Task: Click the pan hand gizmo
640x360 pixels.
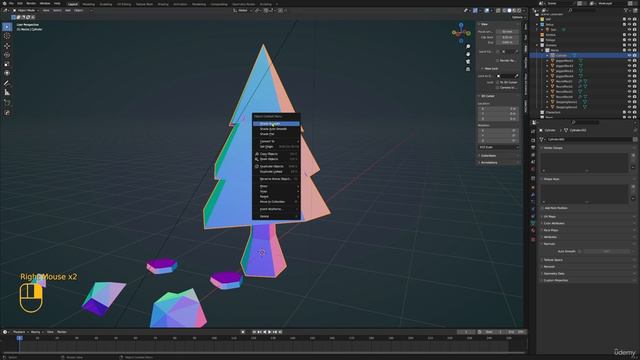Action: [x=468, y=54]
